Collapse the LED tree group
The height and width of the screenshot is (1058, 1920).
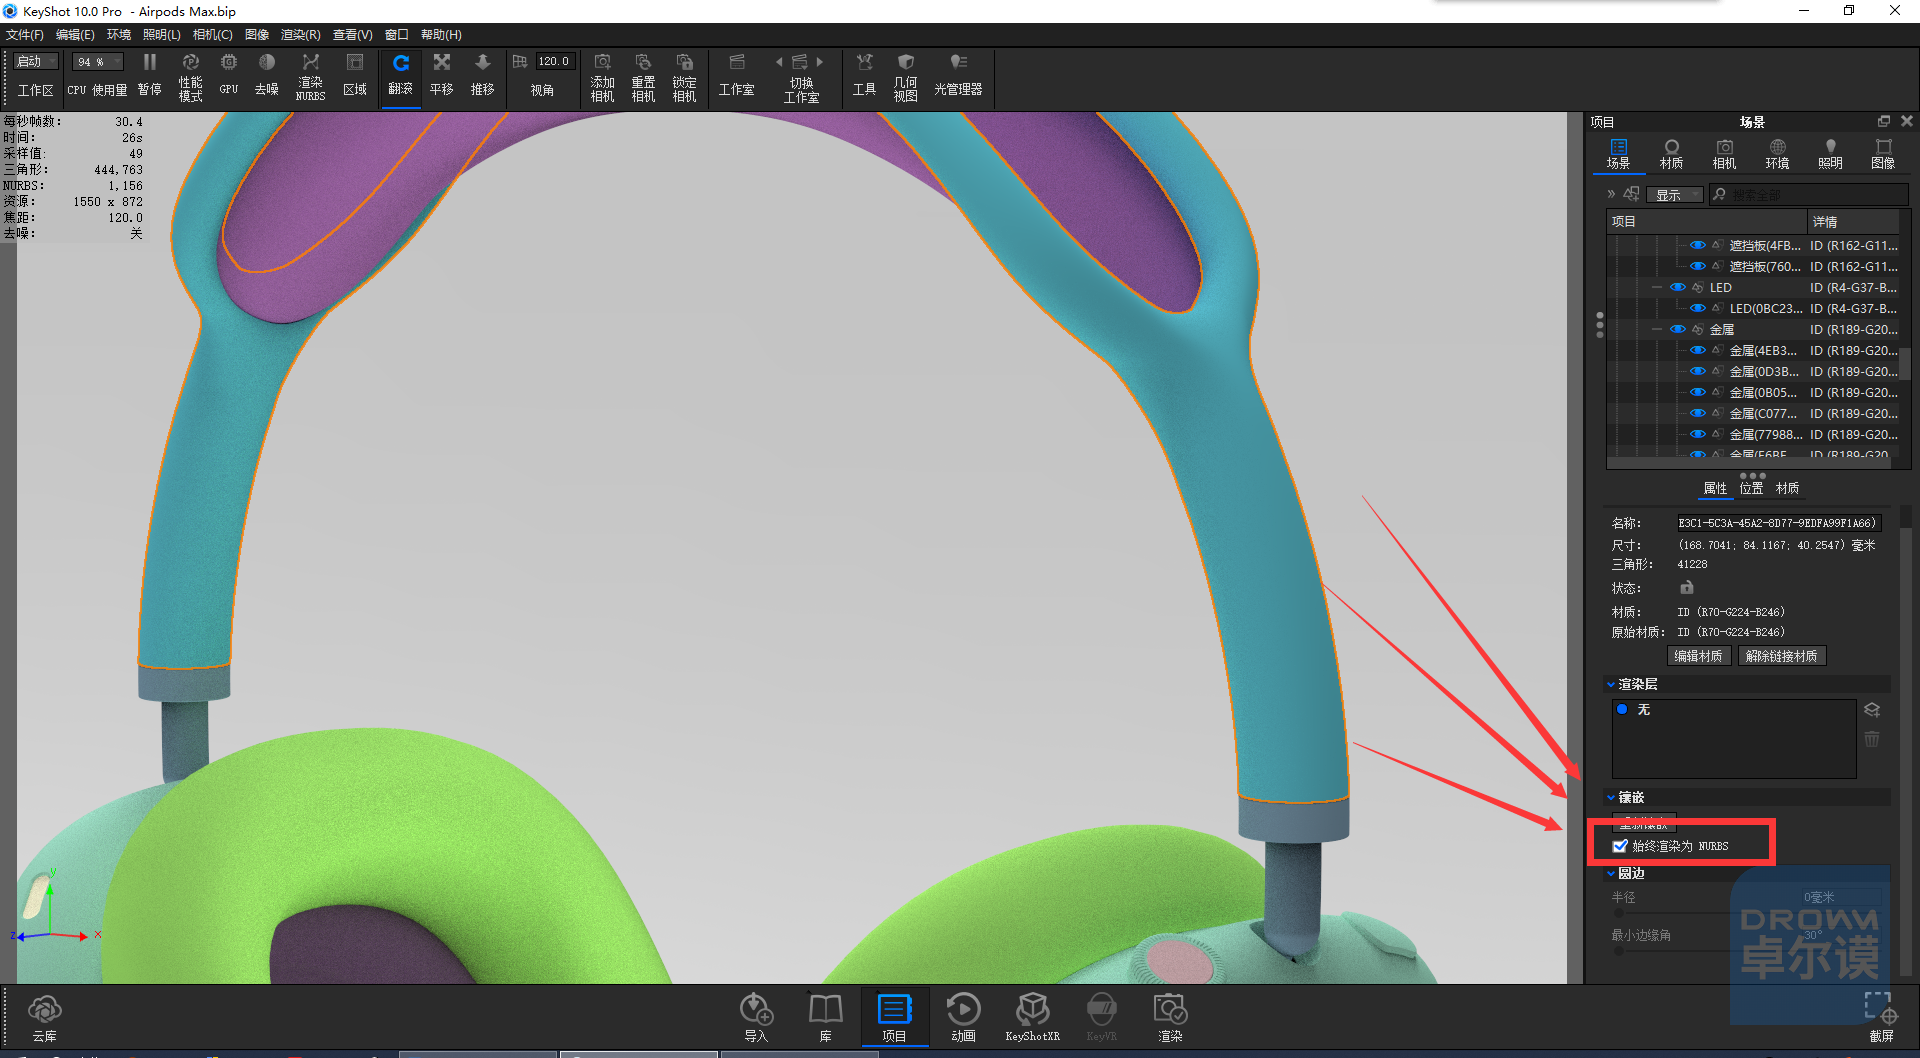pyautogui.click(x=1657, y=287)
